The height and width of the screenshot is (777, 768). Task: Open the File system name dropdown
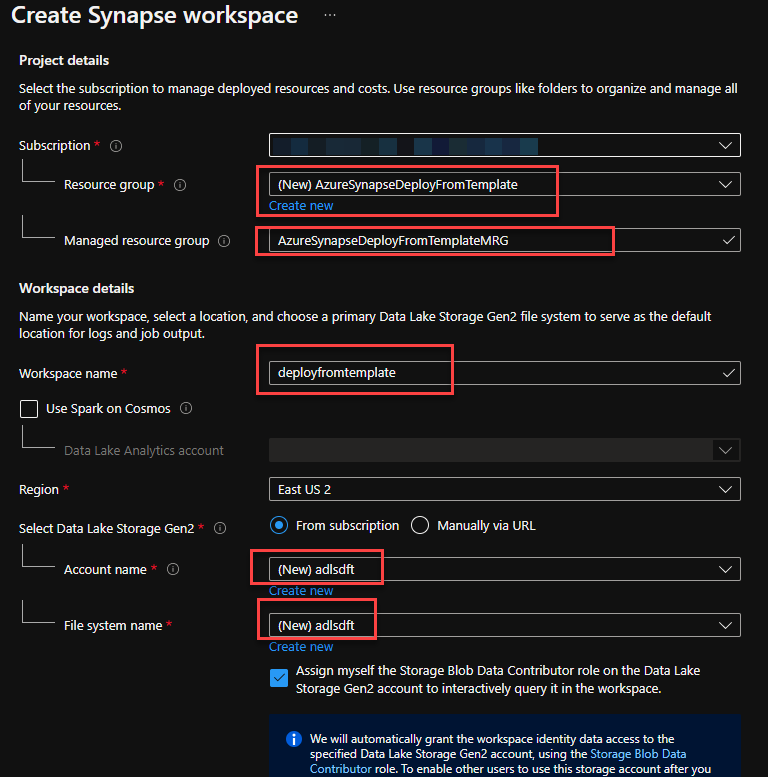pyautogui.click(x=505, y=625)
